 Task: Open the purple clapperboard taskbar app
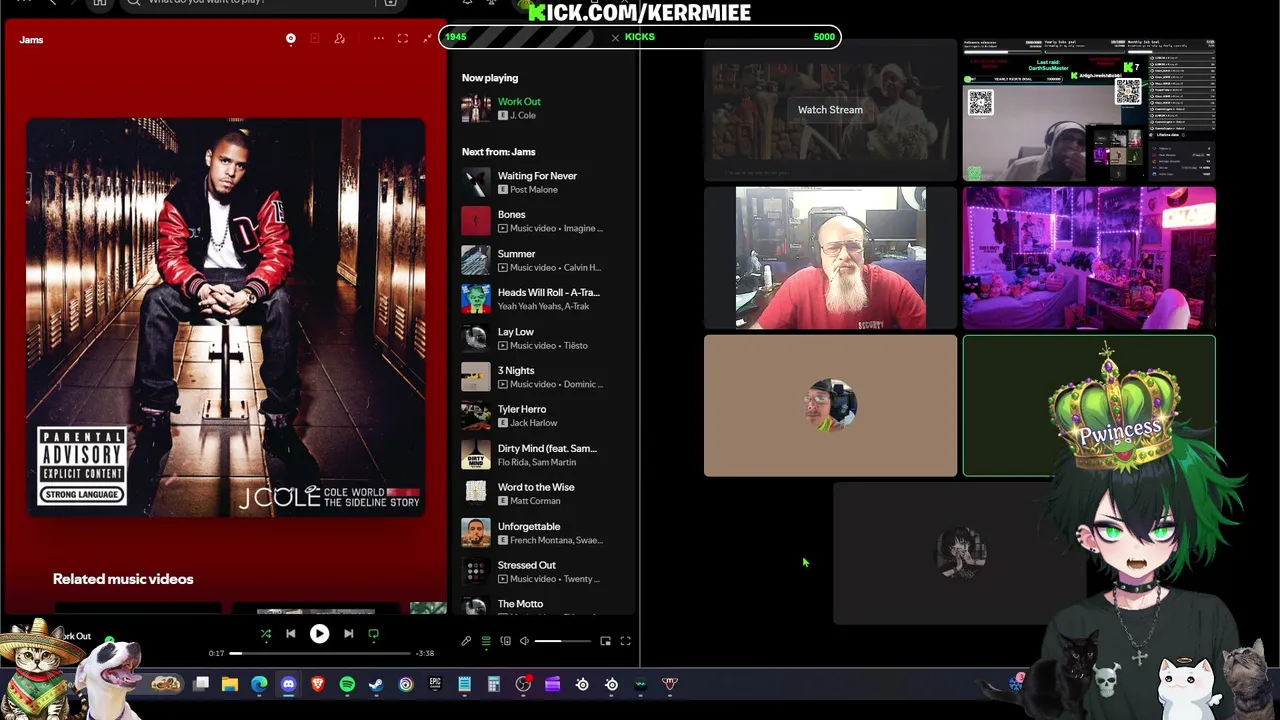click(x=552, y=684)
